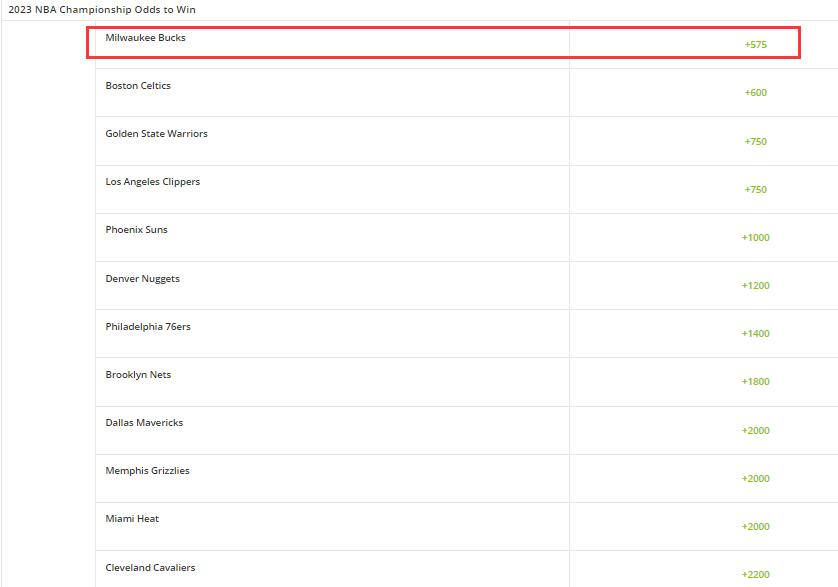Select the Denver Nuggets team name

tap(143, 279)
